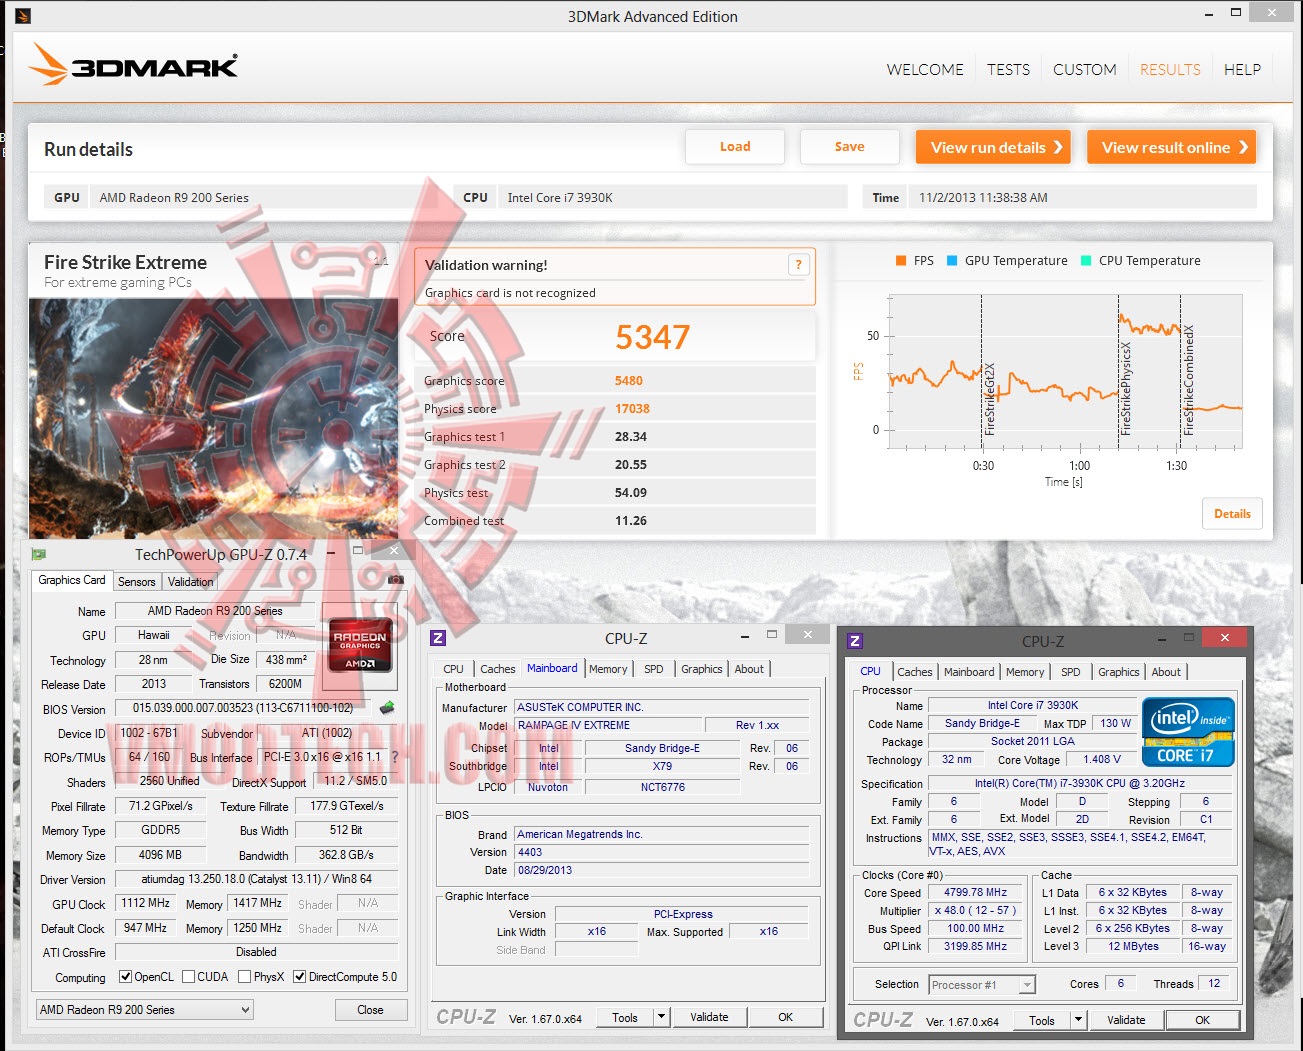The image size is (1303, 1051).
Task: Open Memory tab in the Processor CPU-Z window
Action: 1025,672
